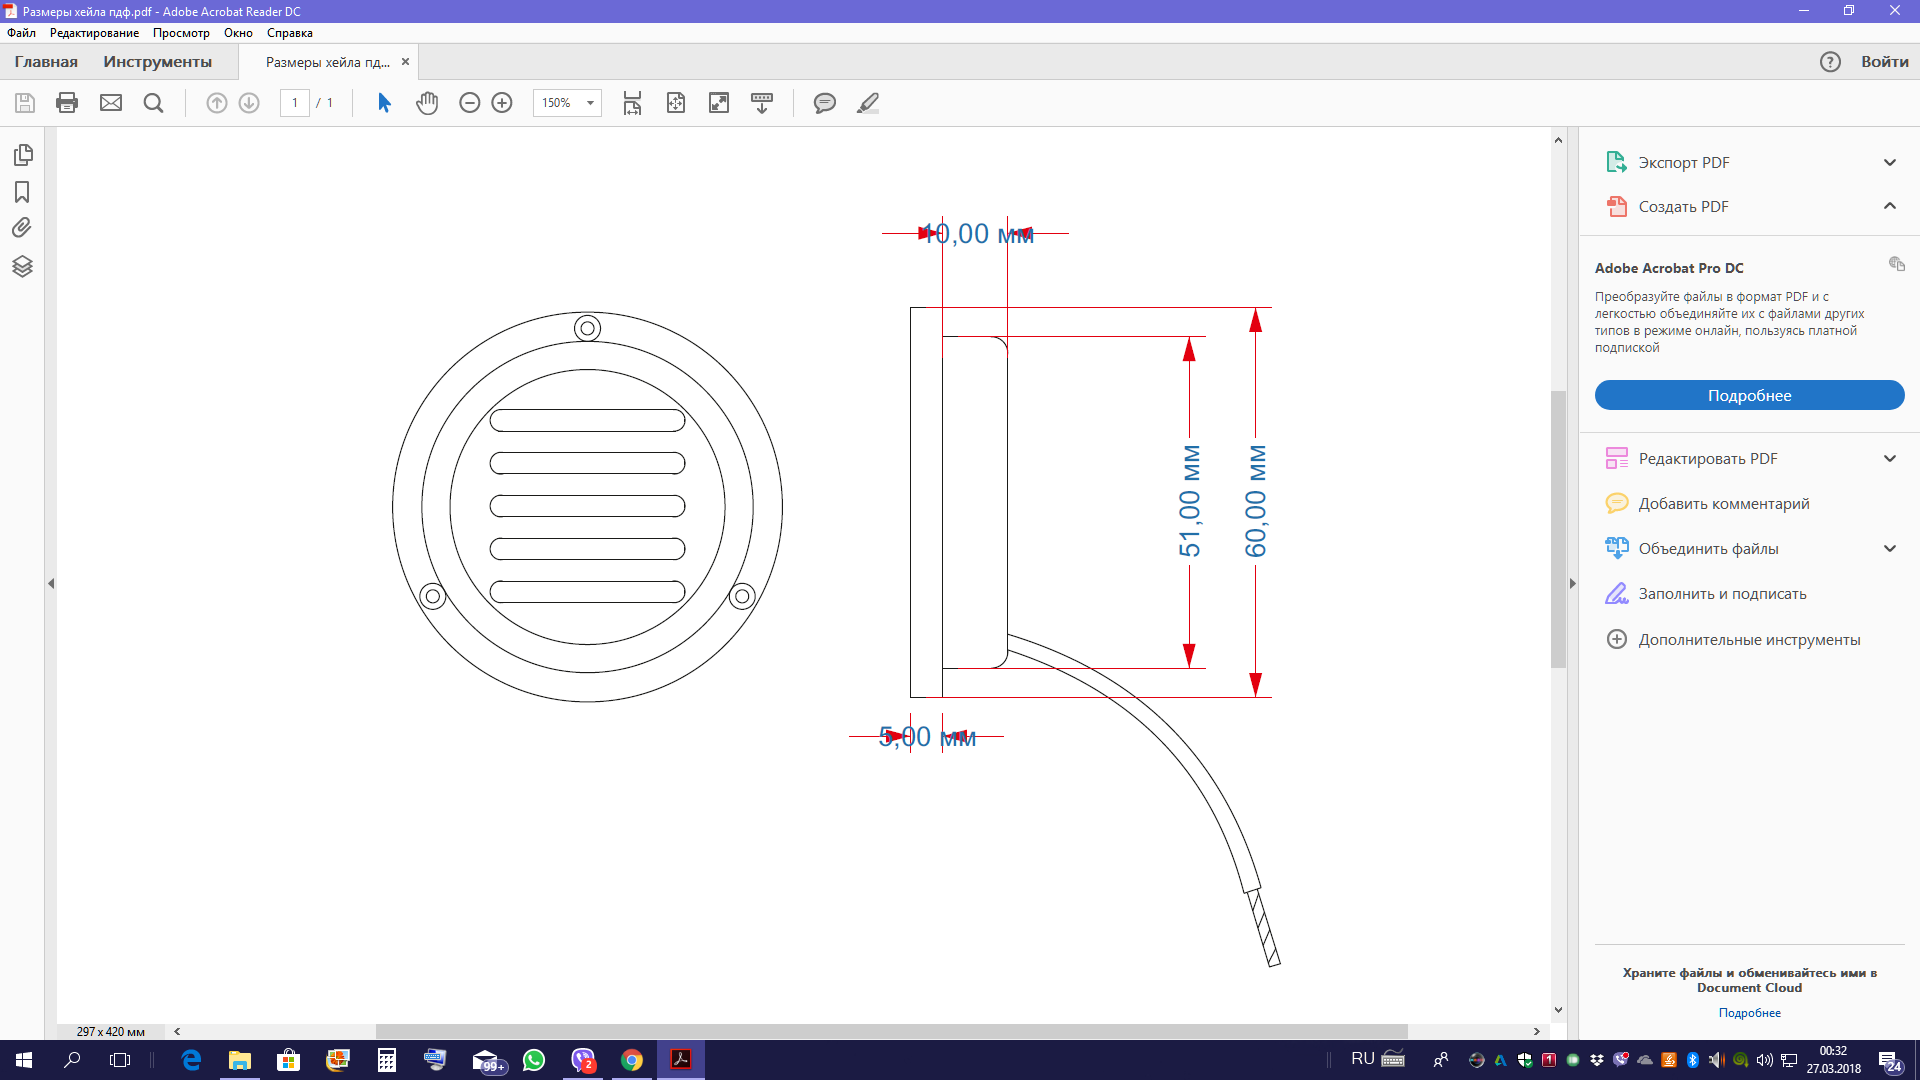The width and height of the screenshot is (1920, 1080).
Task: Collapse the Создать PDF section
Action: tap(1889, 206)
